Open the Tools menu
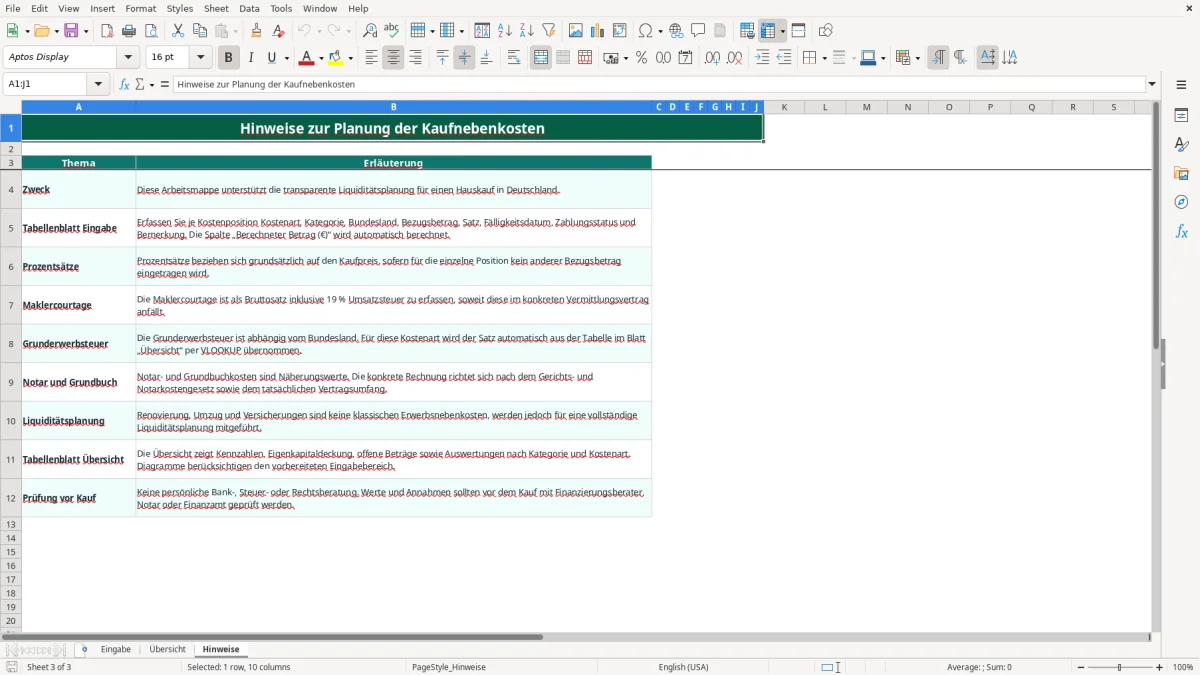Image resolution: width=1200 pixels, height=675 pixels. tap(281, 8)
